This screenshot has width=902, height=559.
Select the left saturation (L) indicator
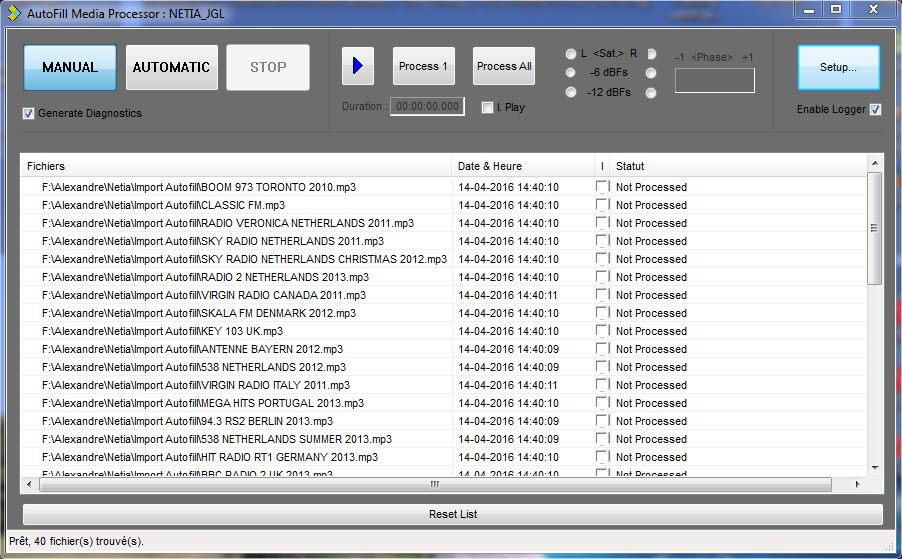[571, 54]
